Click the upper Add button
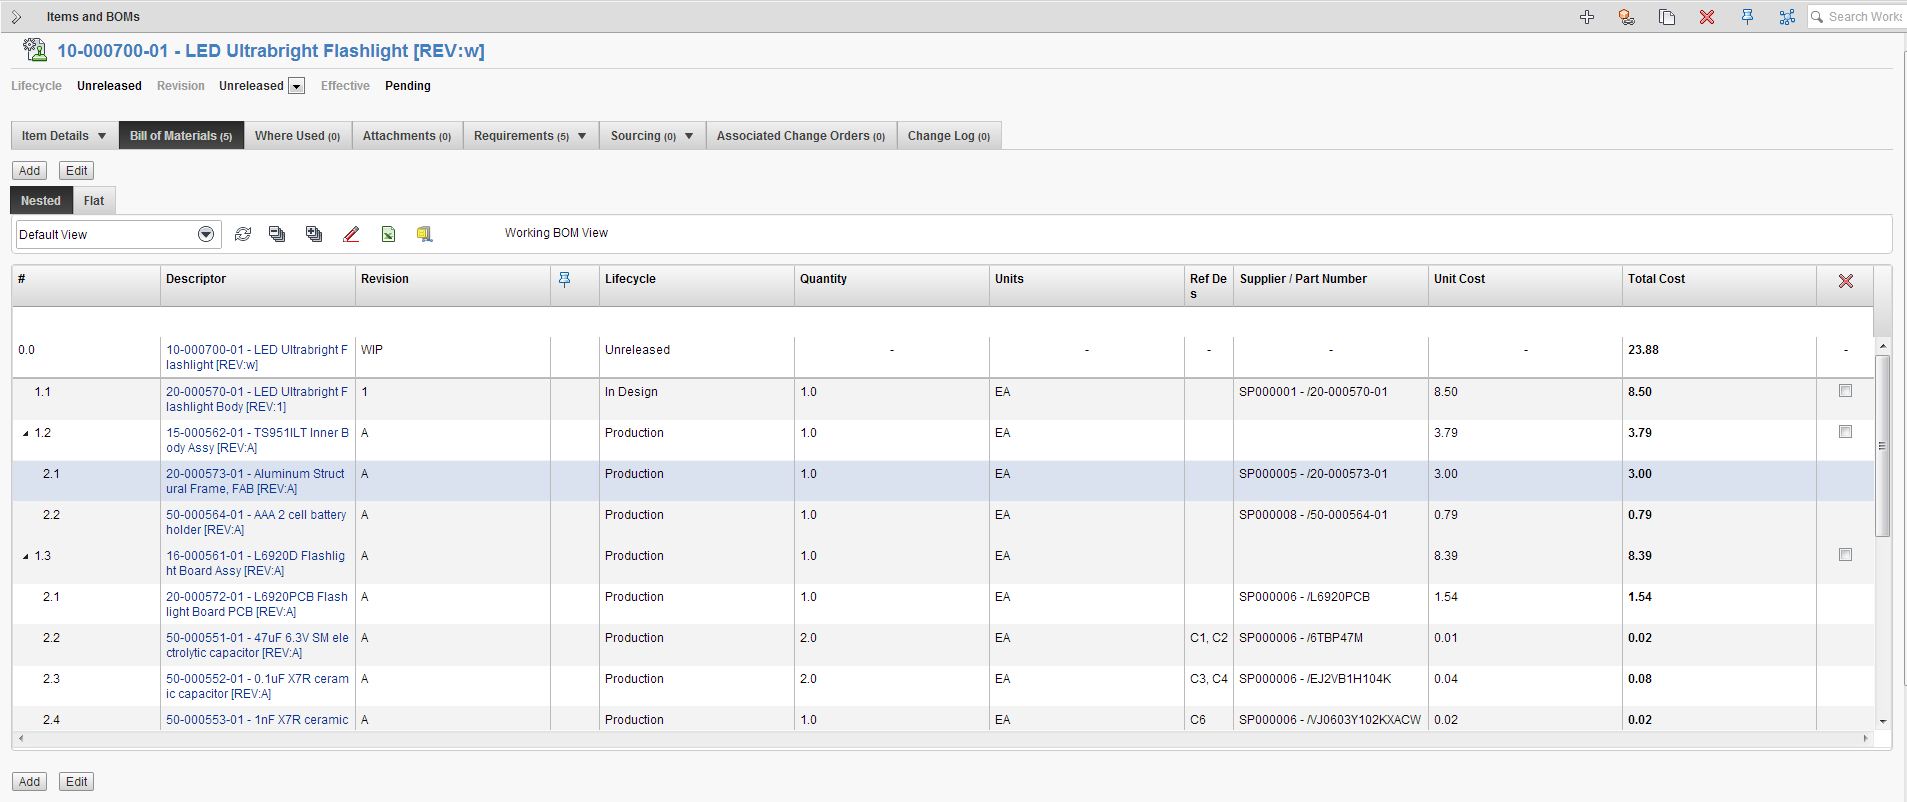 tap(30, 171)
